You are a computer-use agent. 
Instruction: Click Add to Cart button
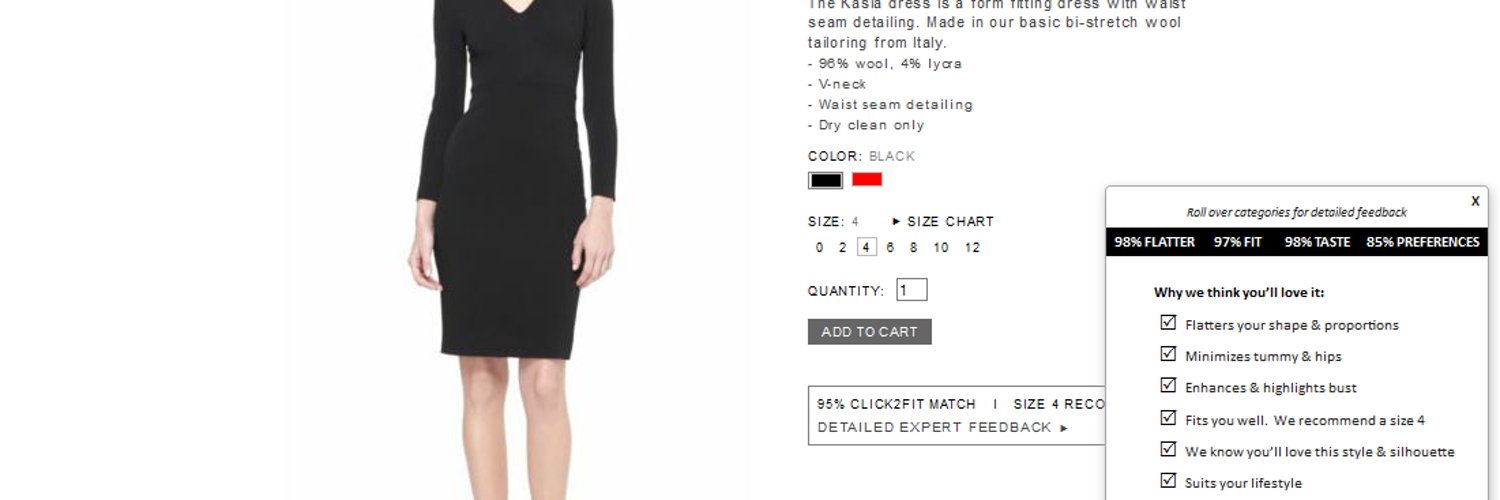tap(870, 332)
